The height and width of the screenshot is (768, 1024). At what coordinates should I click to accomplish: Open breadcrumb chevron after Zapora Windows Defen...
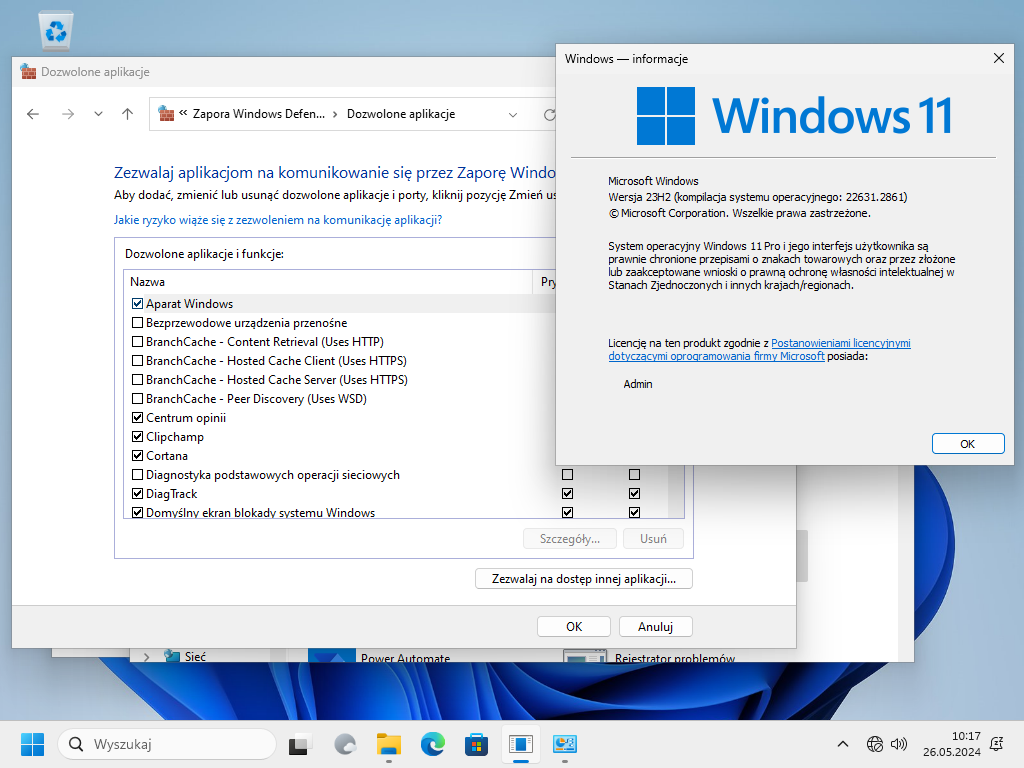[335, 114]
